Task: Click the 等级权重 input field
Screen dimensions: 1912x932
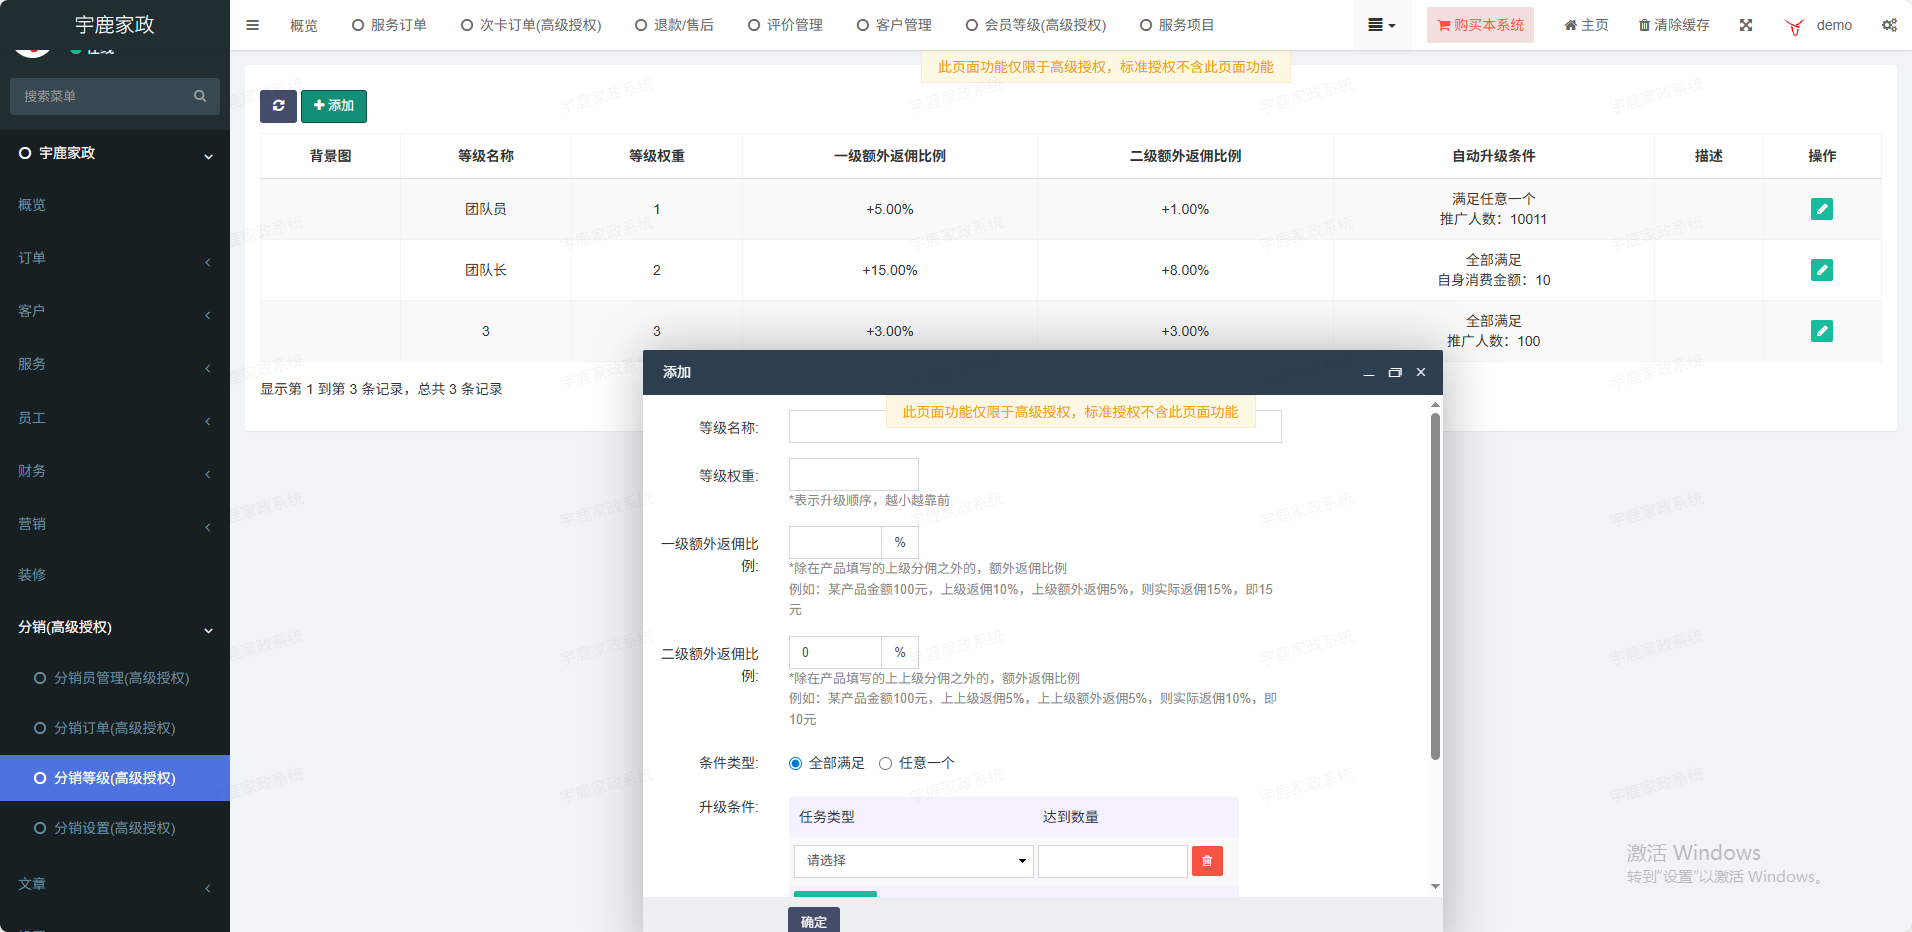Action: [853, 474]
